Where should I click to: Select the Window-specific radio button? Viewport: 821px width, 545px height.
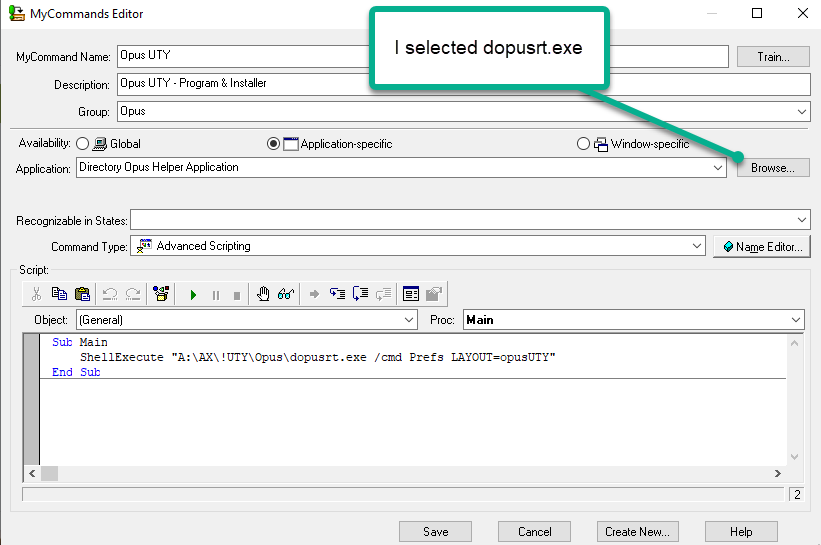(583, 143)
